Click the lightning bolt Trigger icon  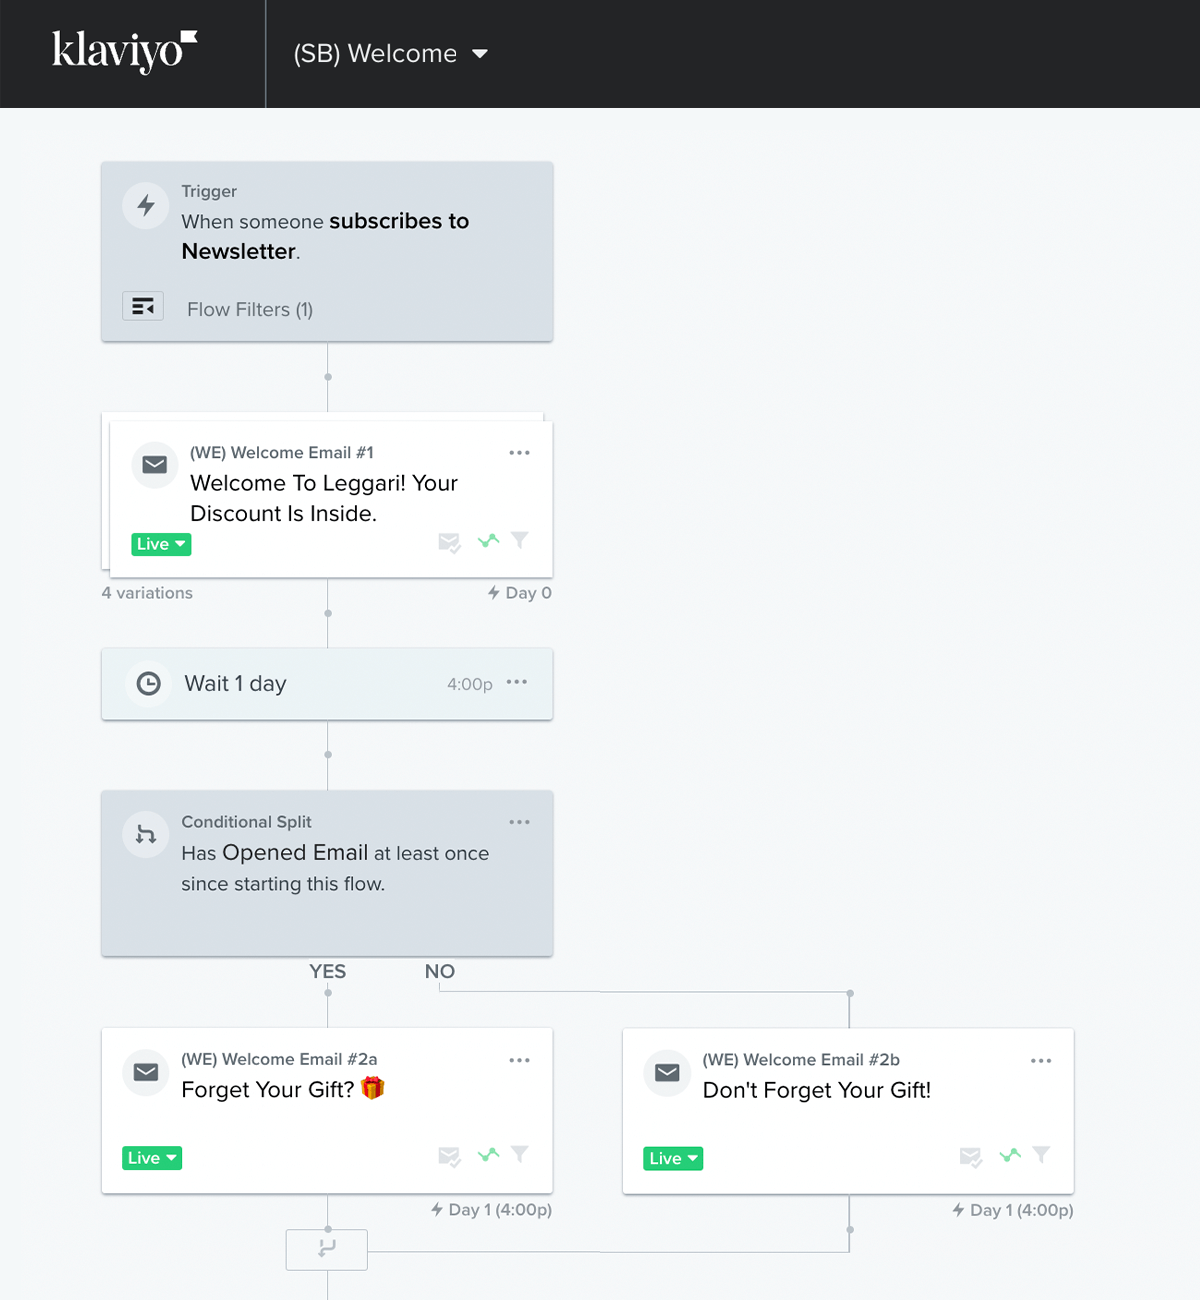tap(146, 205)
